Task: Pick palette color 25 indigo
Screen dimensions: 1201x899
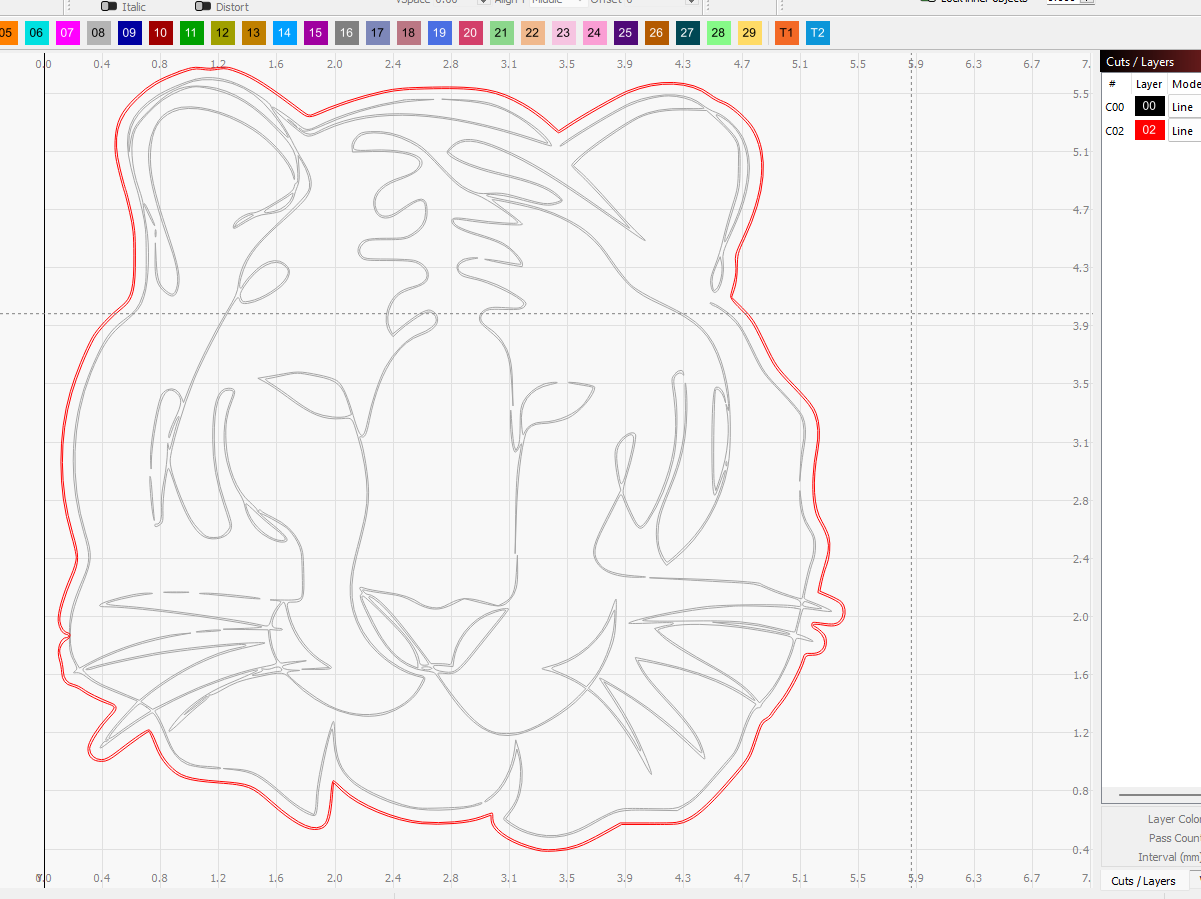Action: tap(625, 33)
